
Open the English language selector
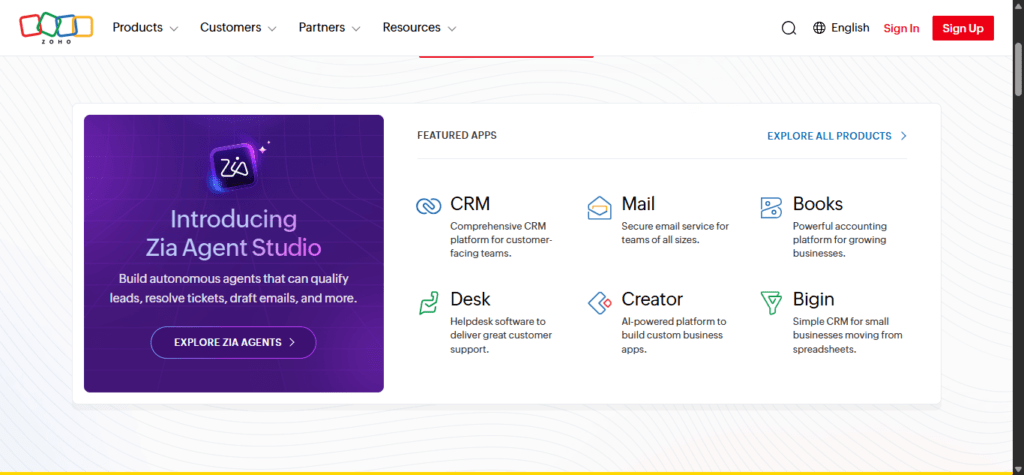pyautogui.click(x=841, y=27)
